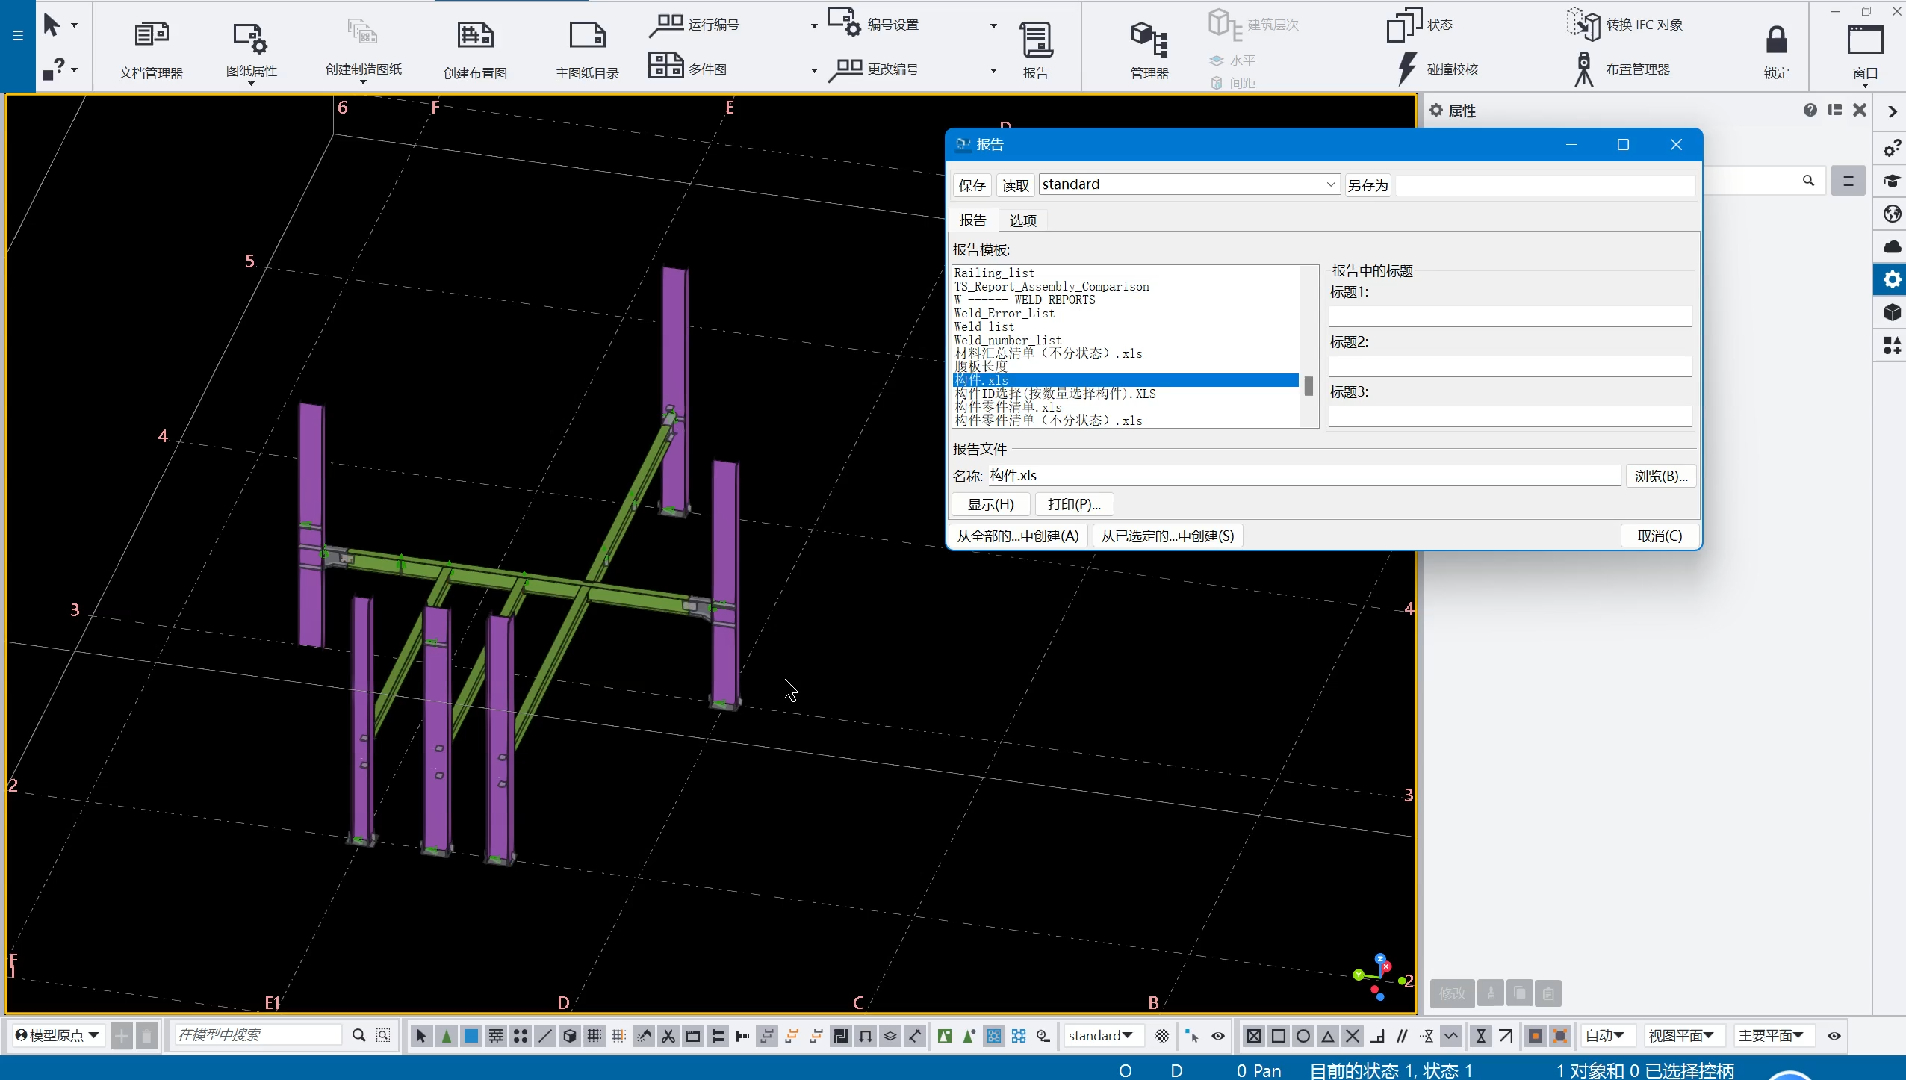The width and height of the screenshot is (1906, 1080).
Task: Switch to the 选项 tab in 报告 dialog
Action: coord(1022,220)
